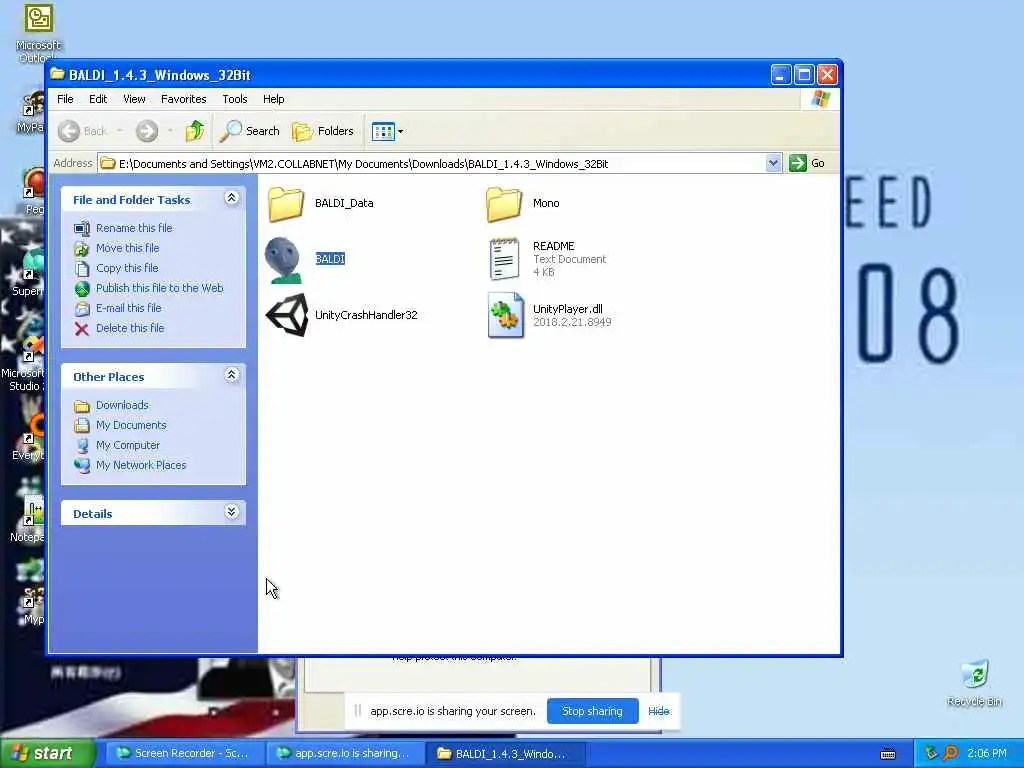This screenshot has width=1024, height=768.
Task: Click the Publish to Web globe icon
Action: pyautogui.click(x=82, y=288)
